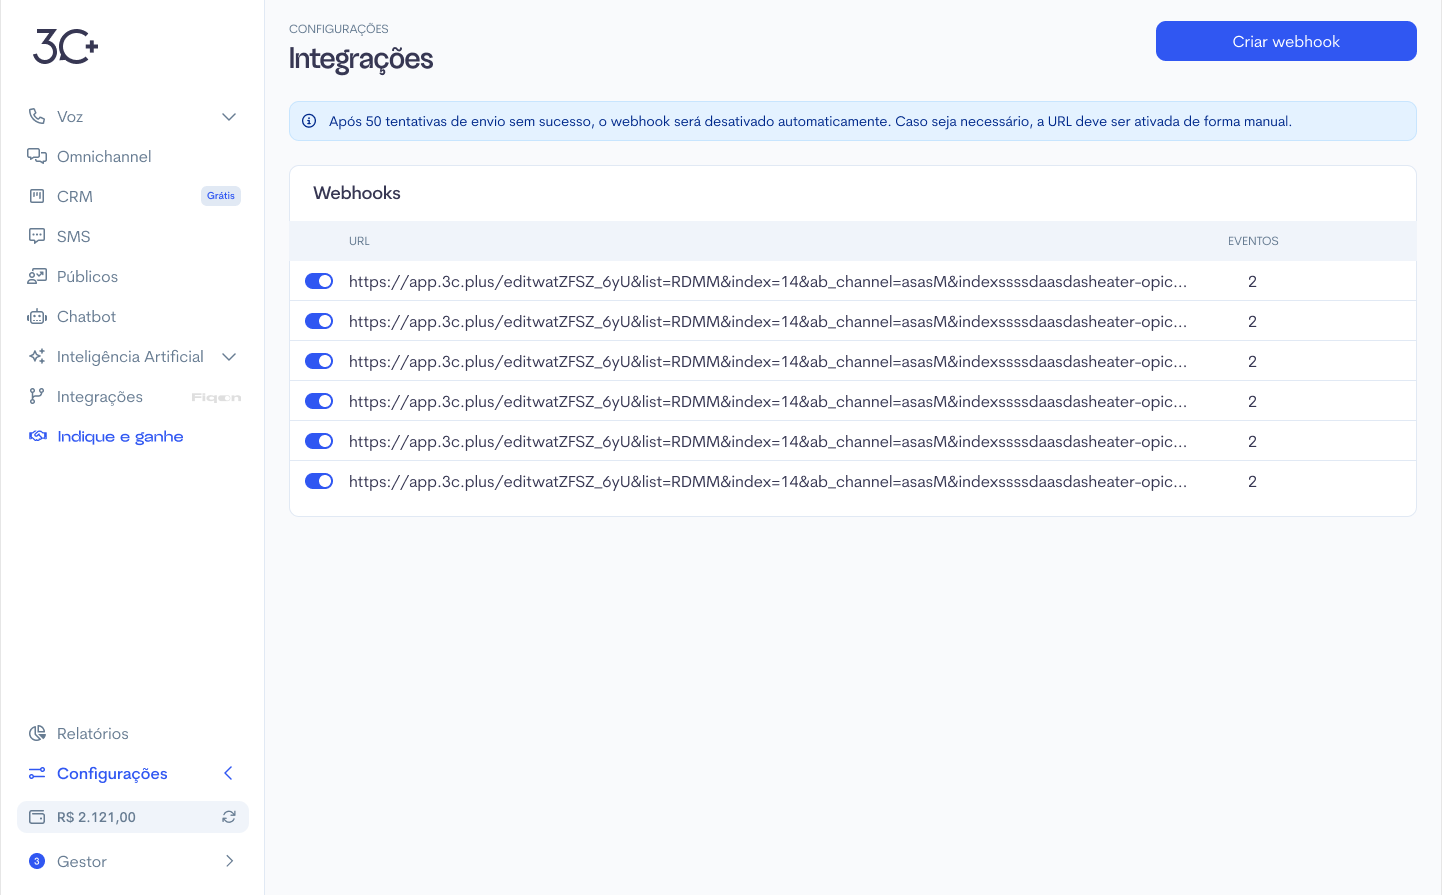Image resolution: width=1442 pixels, height=895 pixels.
Task: Expand Inteligência Artificial menu chevron
Action: click(x=229, y=357)
